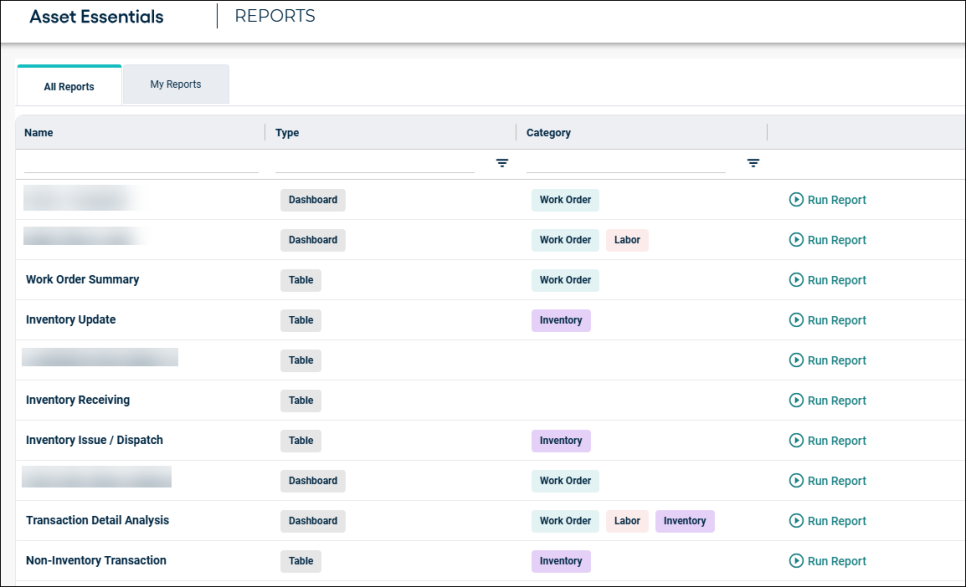
Task: Run the Non-Inventory Transaction report
Action: [x=827, y=561]
